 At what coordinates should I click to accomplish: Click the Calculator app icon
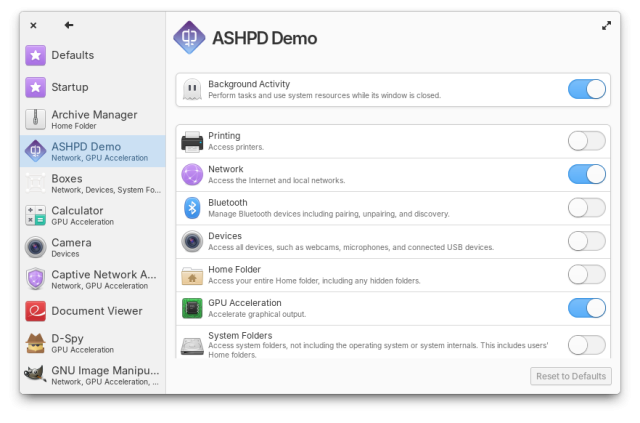point(36,215)
